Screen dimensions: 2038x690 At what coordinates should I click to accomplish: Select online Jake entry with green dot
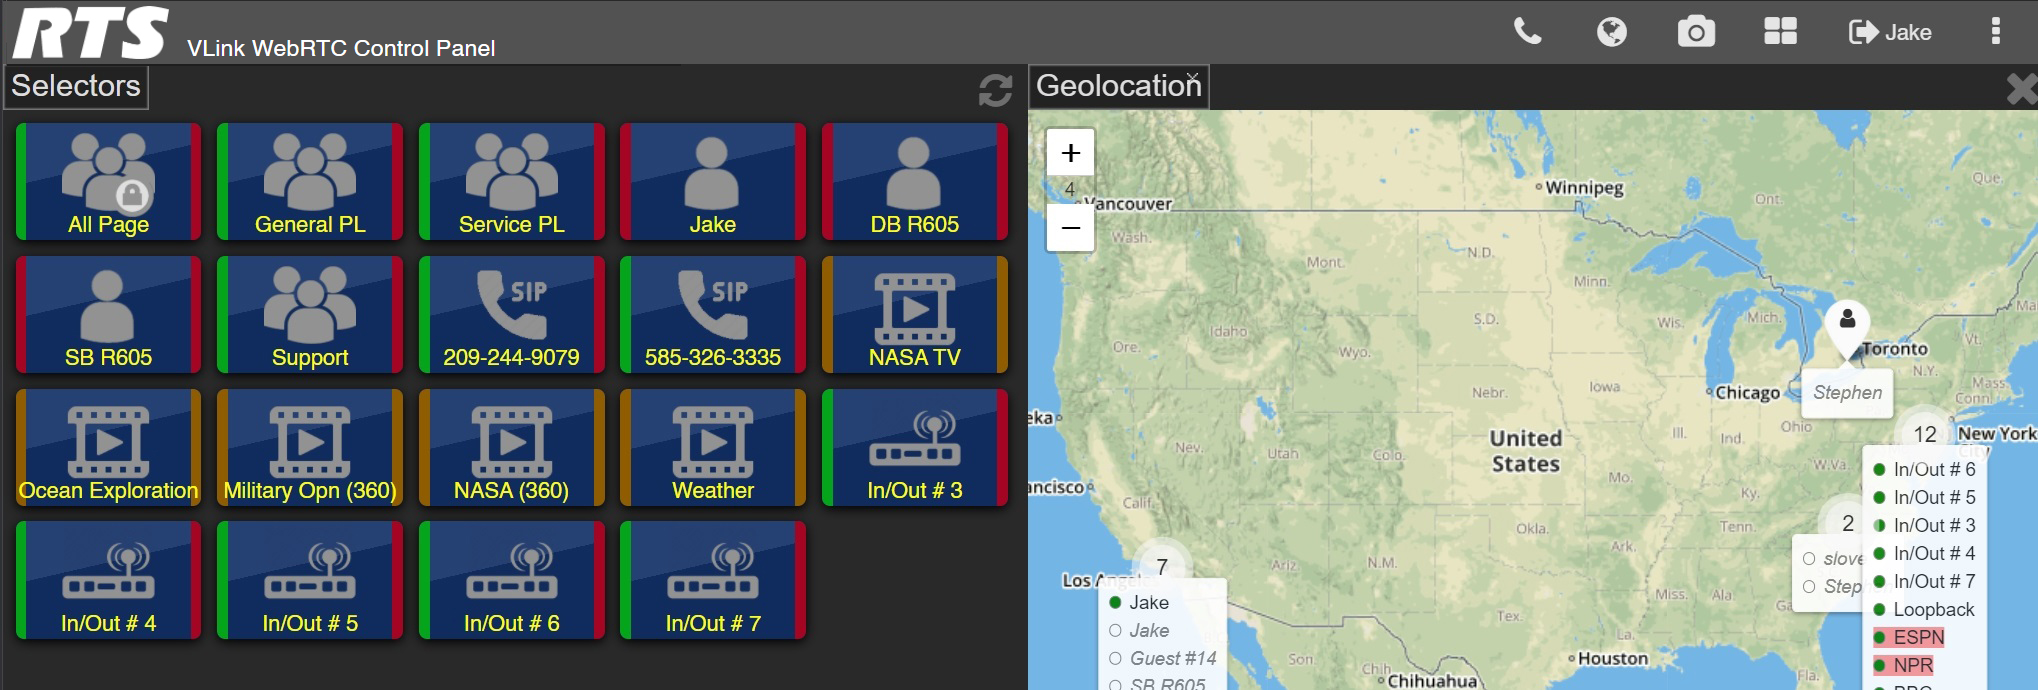pos(1139,602)
